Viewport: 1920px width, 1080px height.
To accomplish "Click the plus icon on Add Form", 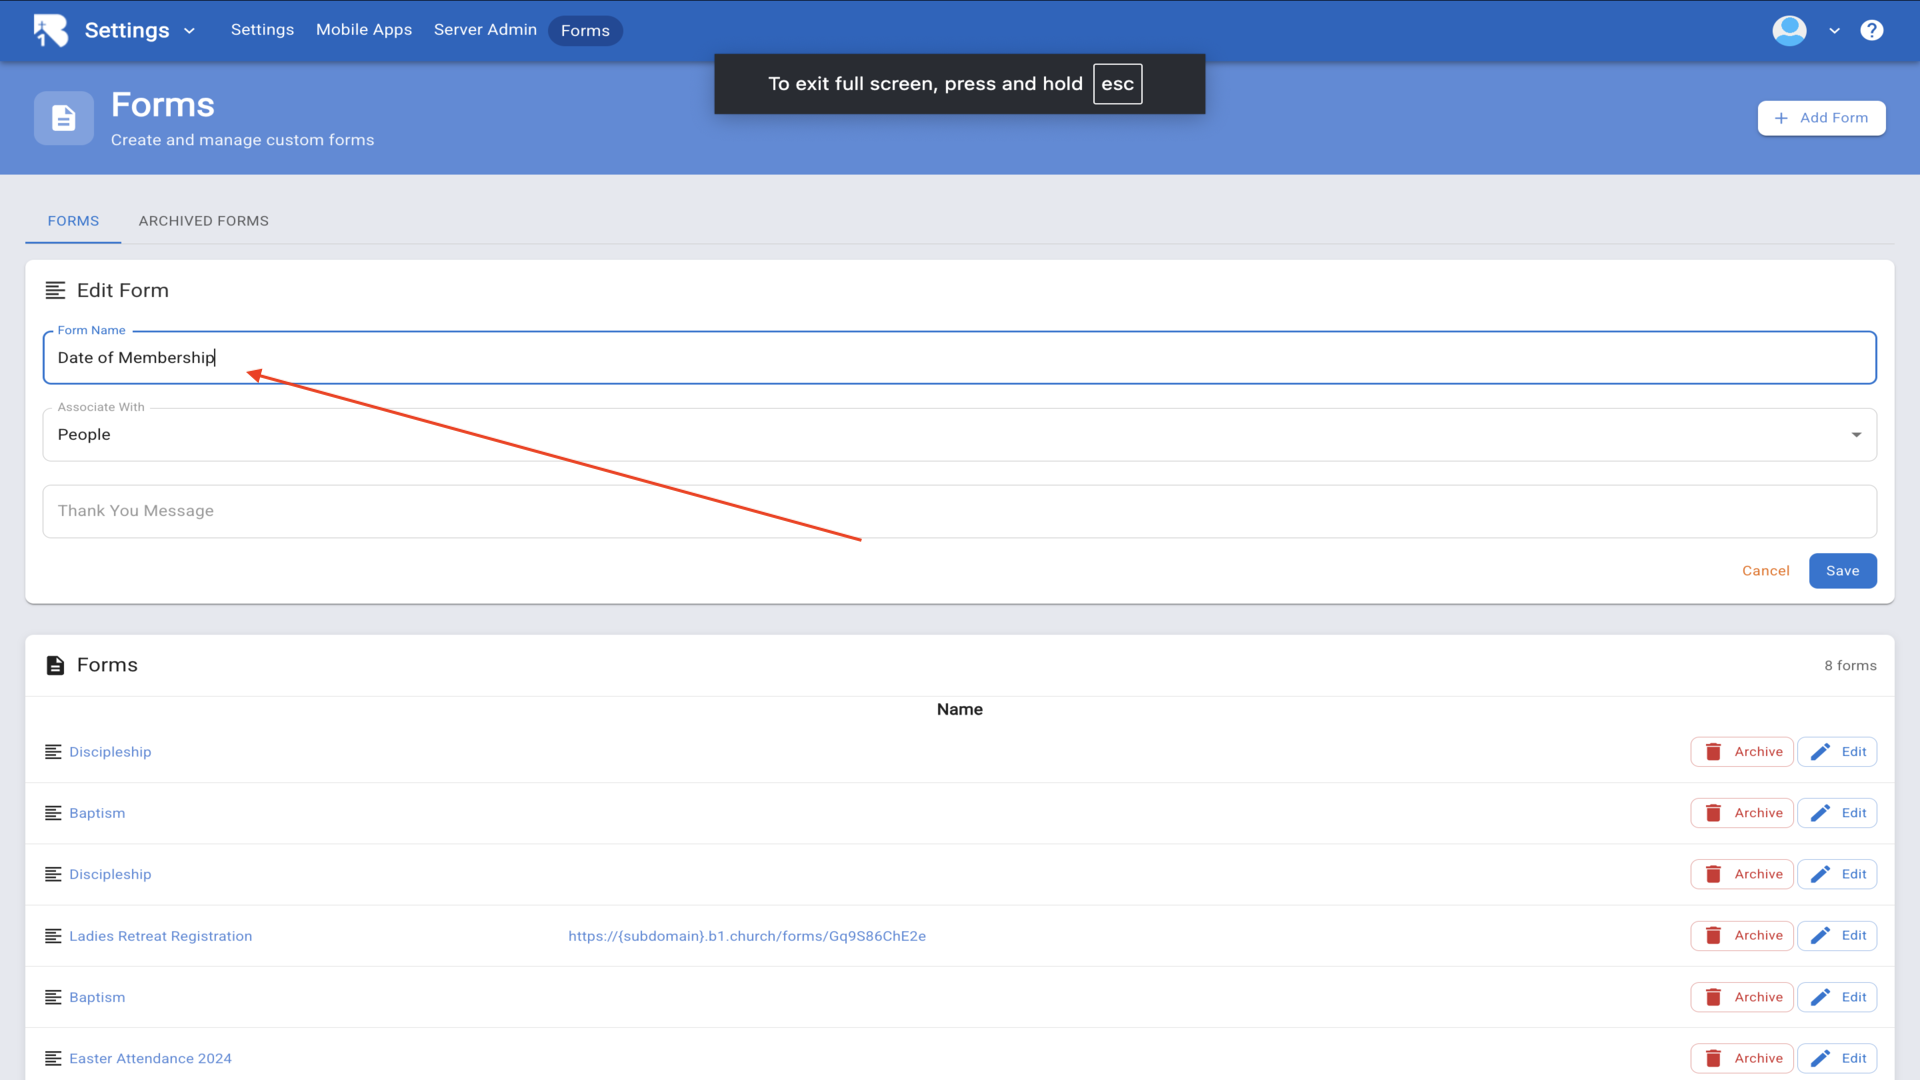I will (1781, 118).
